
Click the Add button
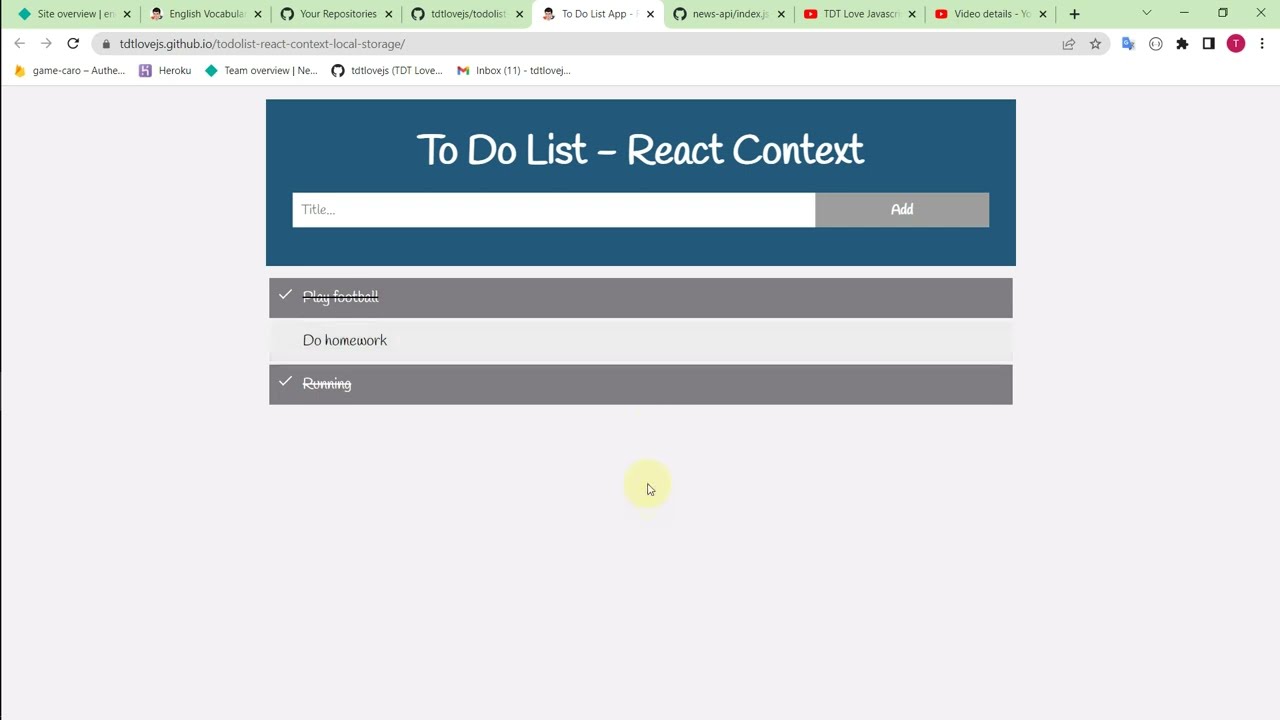(x=901, y=210)
